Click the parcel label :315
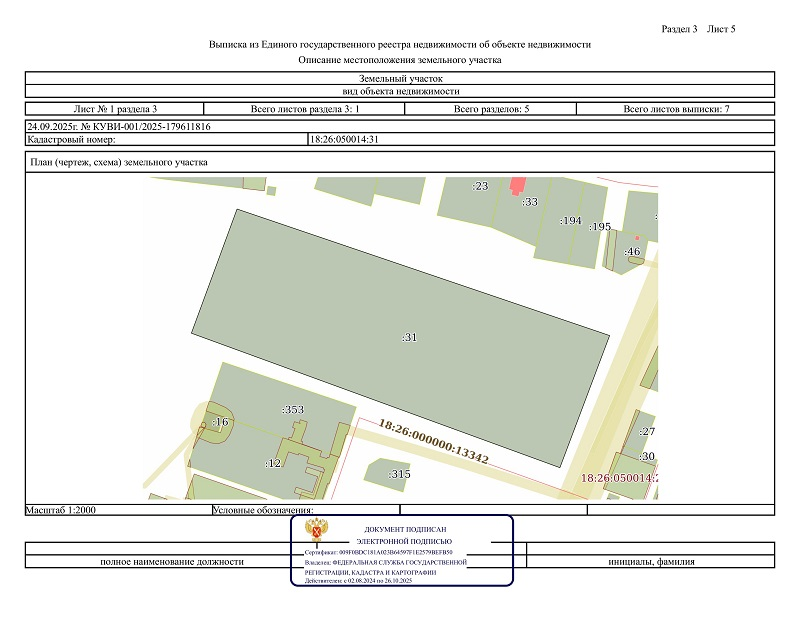The width and height of the screenshot is (800, 618). pyautogui.click(x=399, y=474)
